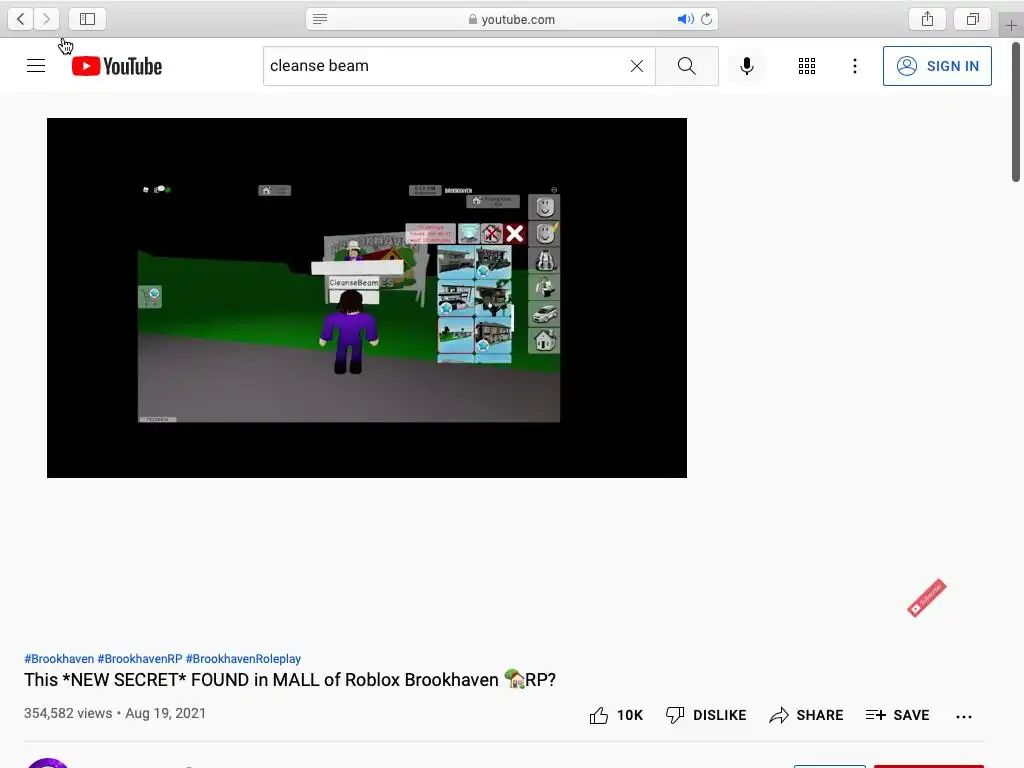This screenshot has height=768, width=1024.
Task: Show the Safari sidebar
Action: (x=88, y=19)
